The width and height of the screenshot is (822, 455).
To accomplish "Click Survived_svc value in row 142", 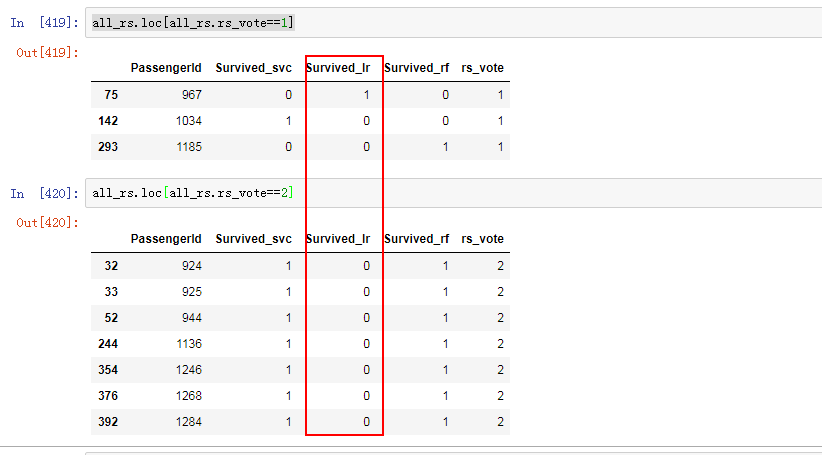I will point(288,121).
